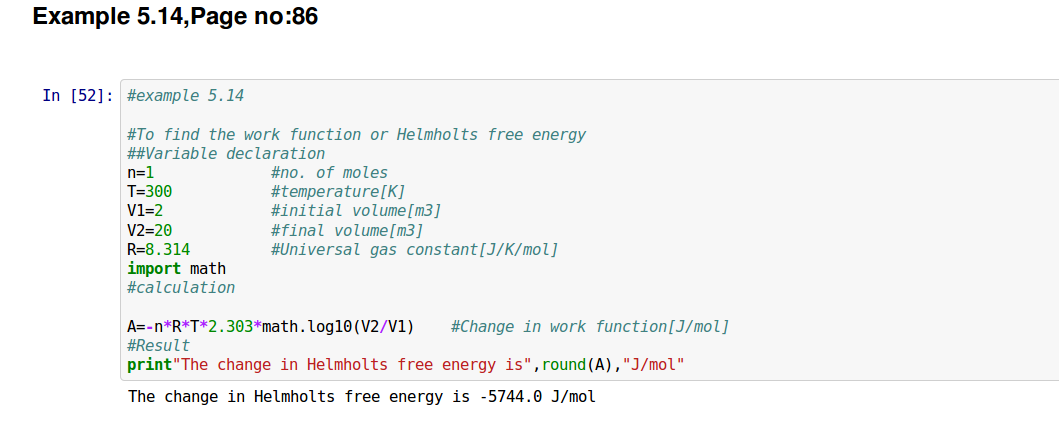Click the "#initial volume[m3]" comment
1059x428 pixels.
(x=355, y=210)
